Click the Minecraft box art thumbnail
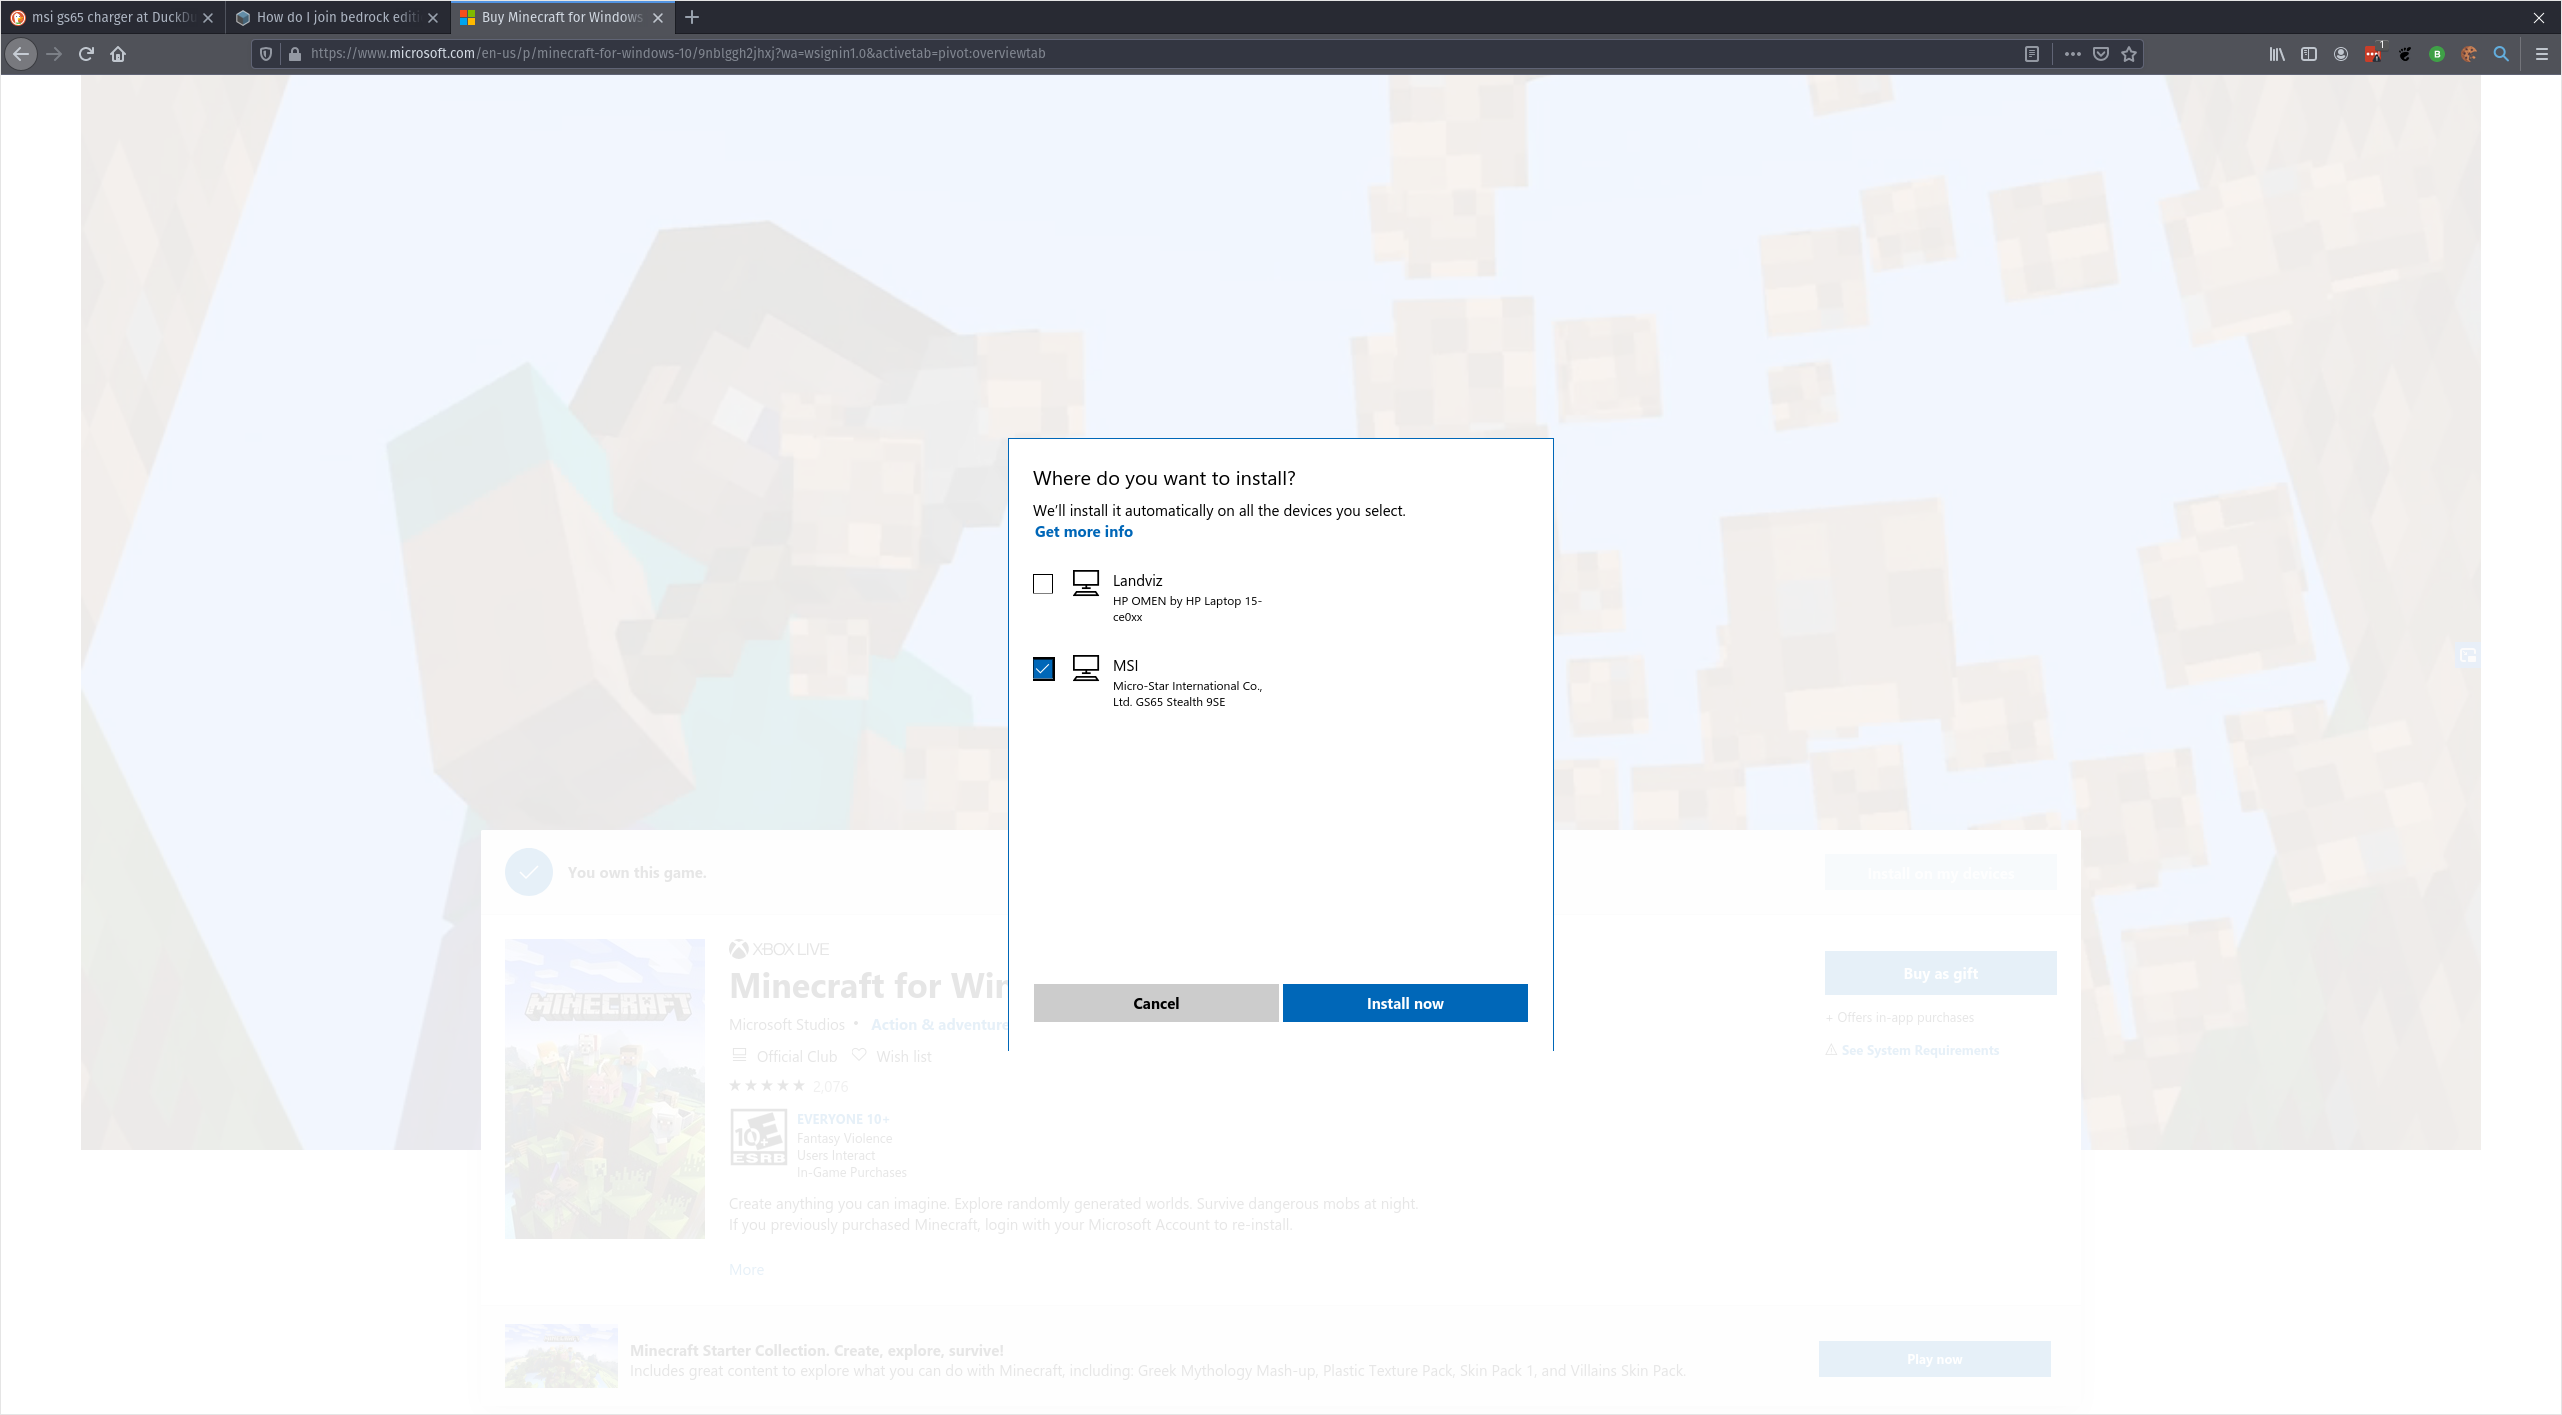Viewport: 2562px width, 1415px height. tap(605, 1089)
